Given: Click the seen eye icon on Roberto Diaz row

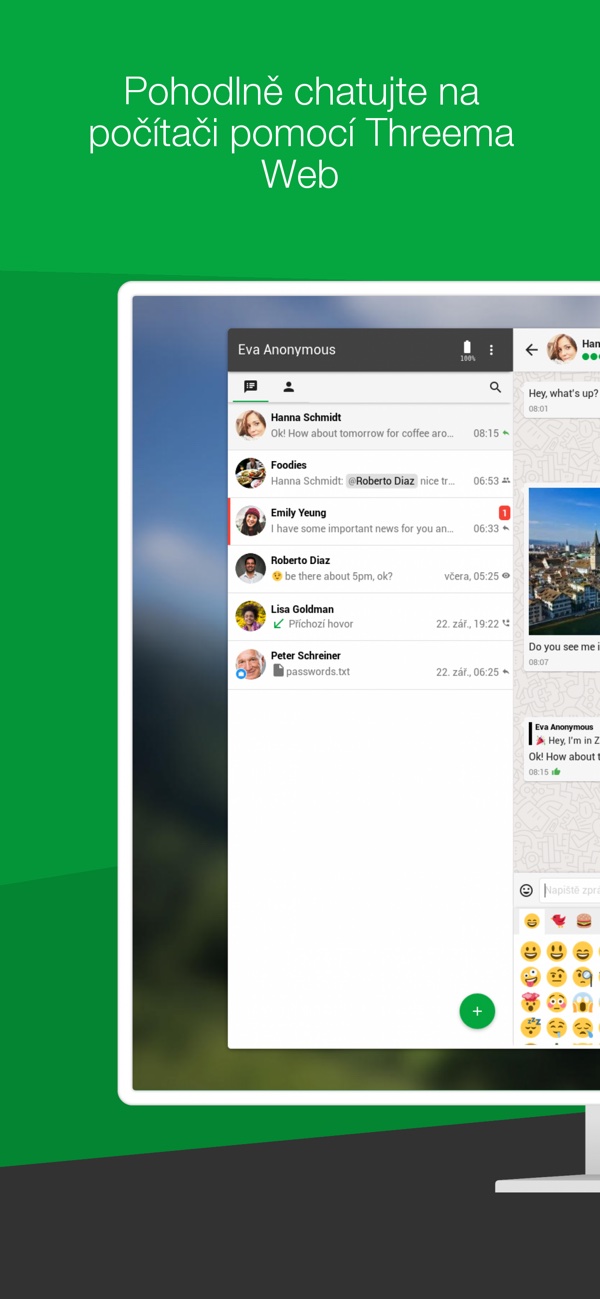Looking at the screenshot, I should tap(506, 576).
